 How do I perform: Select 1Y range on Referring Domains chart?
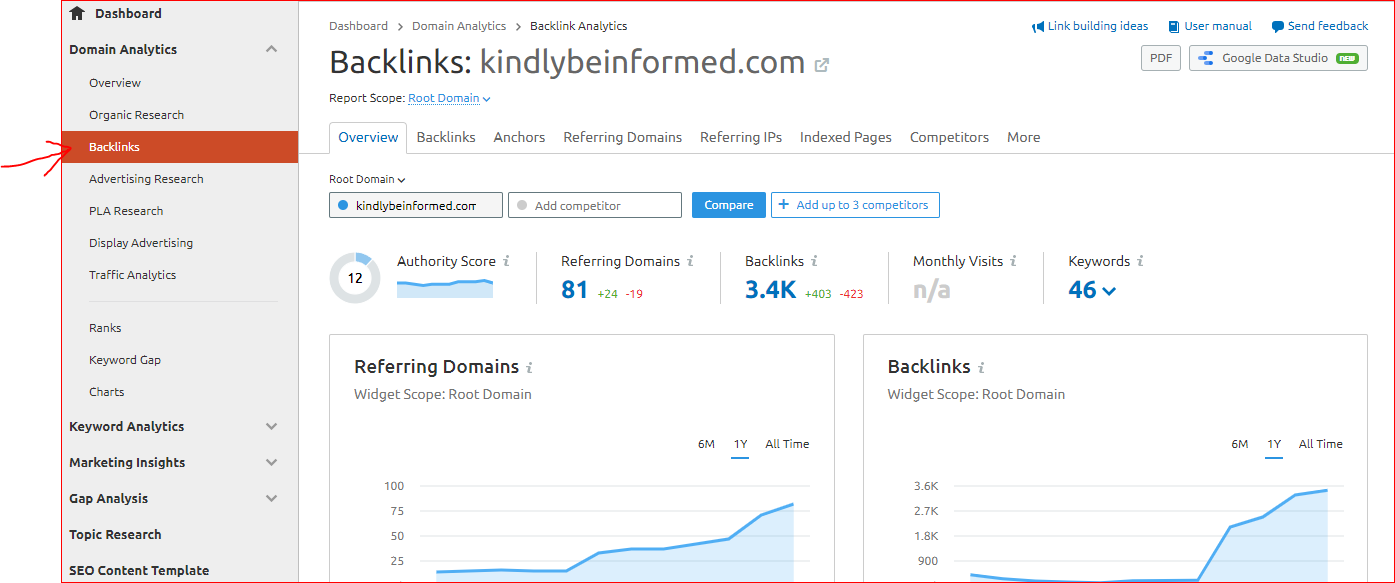[740, 444]
